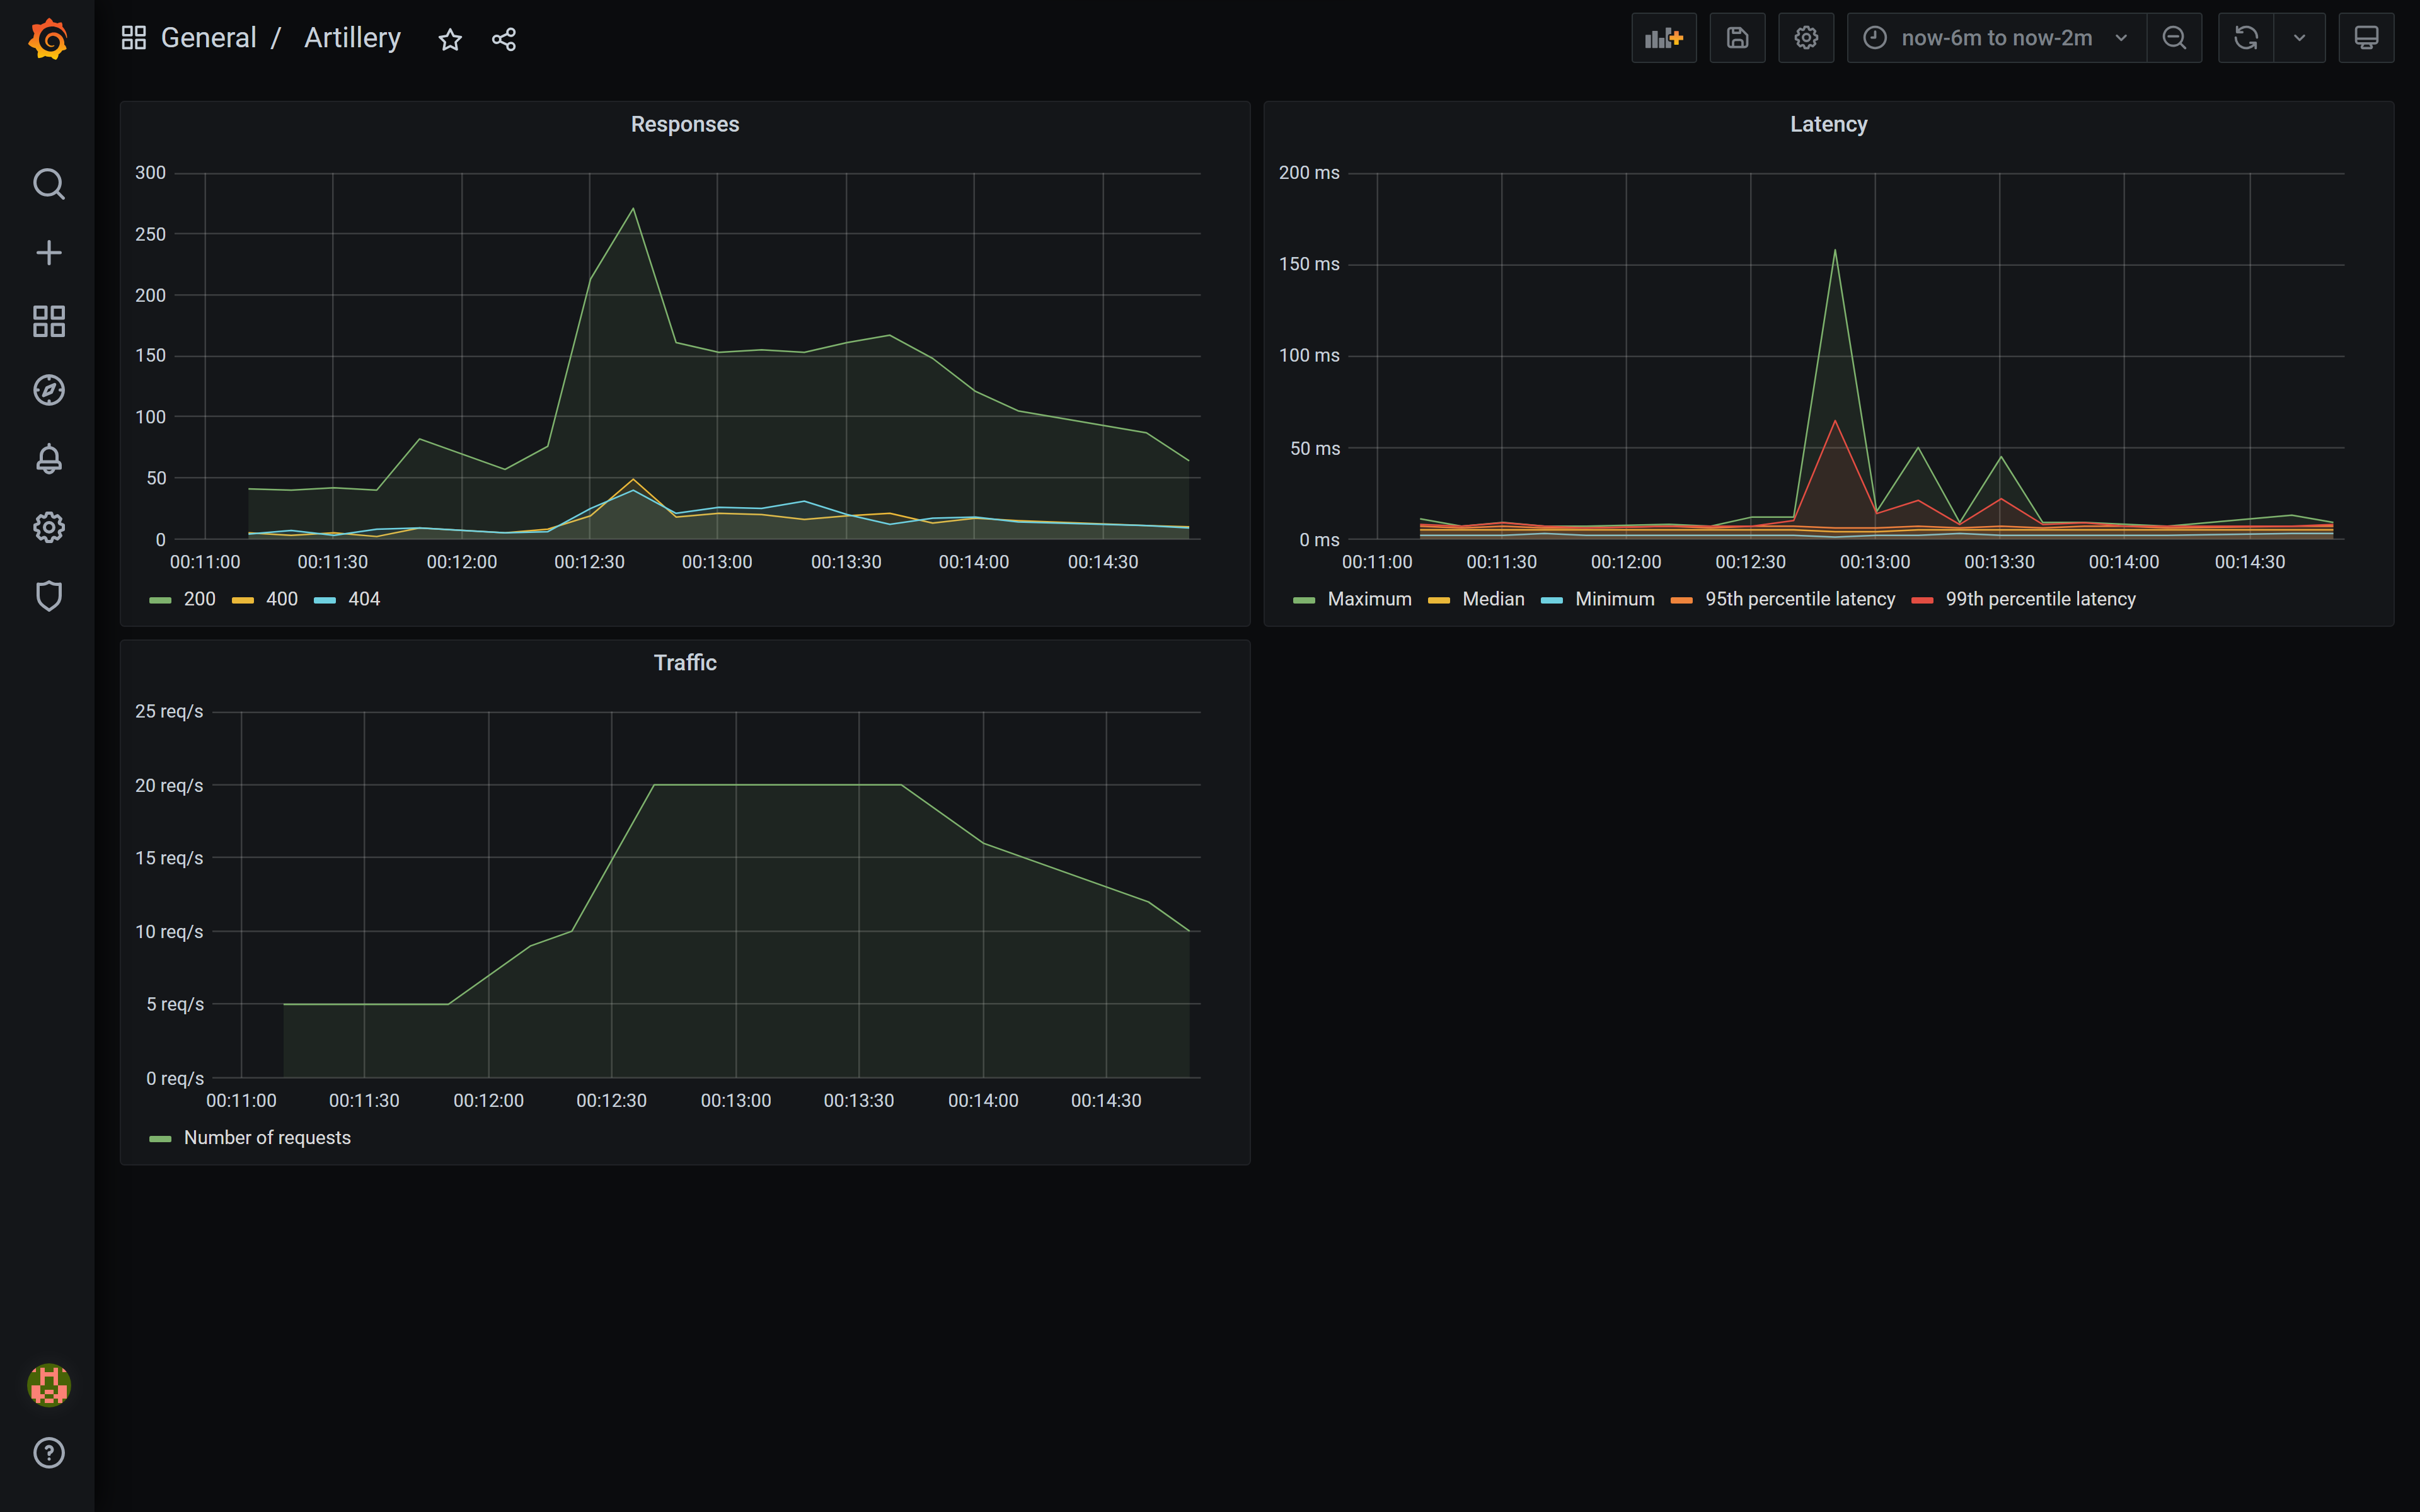Viewport: 2420px width, 1512px height.
Task: Click the Grafana logo home icon
Action: click(48, 40)
